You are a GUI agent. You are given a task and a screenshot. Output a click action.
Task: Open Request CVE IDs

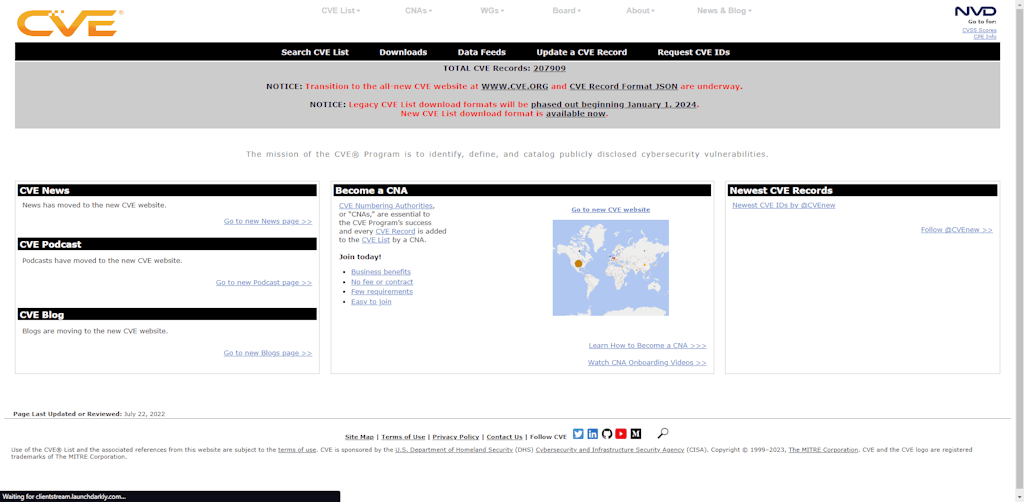[x=694, y=52]
